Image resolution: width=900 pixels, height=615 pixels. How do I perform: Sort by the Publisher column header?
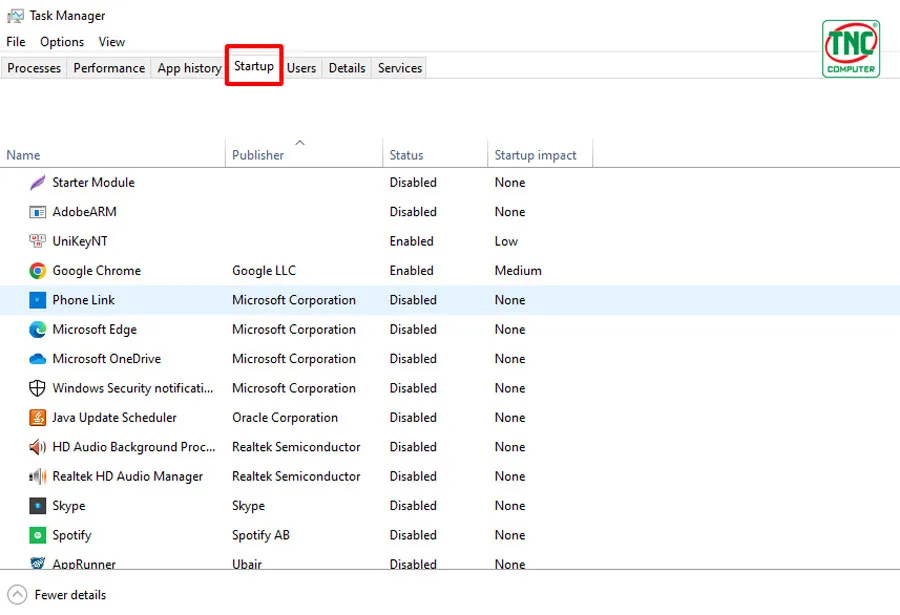tap(304, 154)
